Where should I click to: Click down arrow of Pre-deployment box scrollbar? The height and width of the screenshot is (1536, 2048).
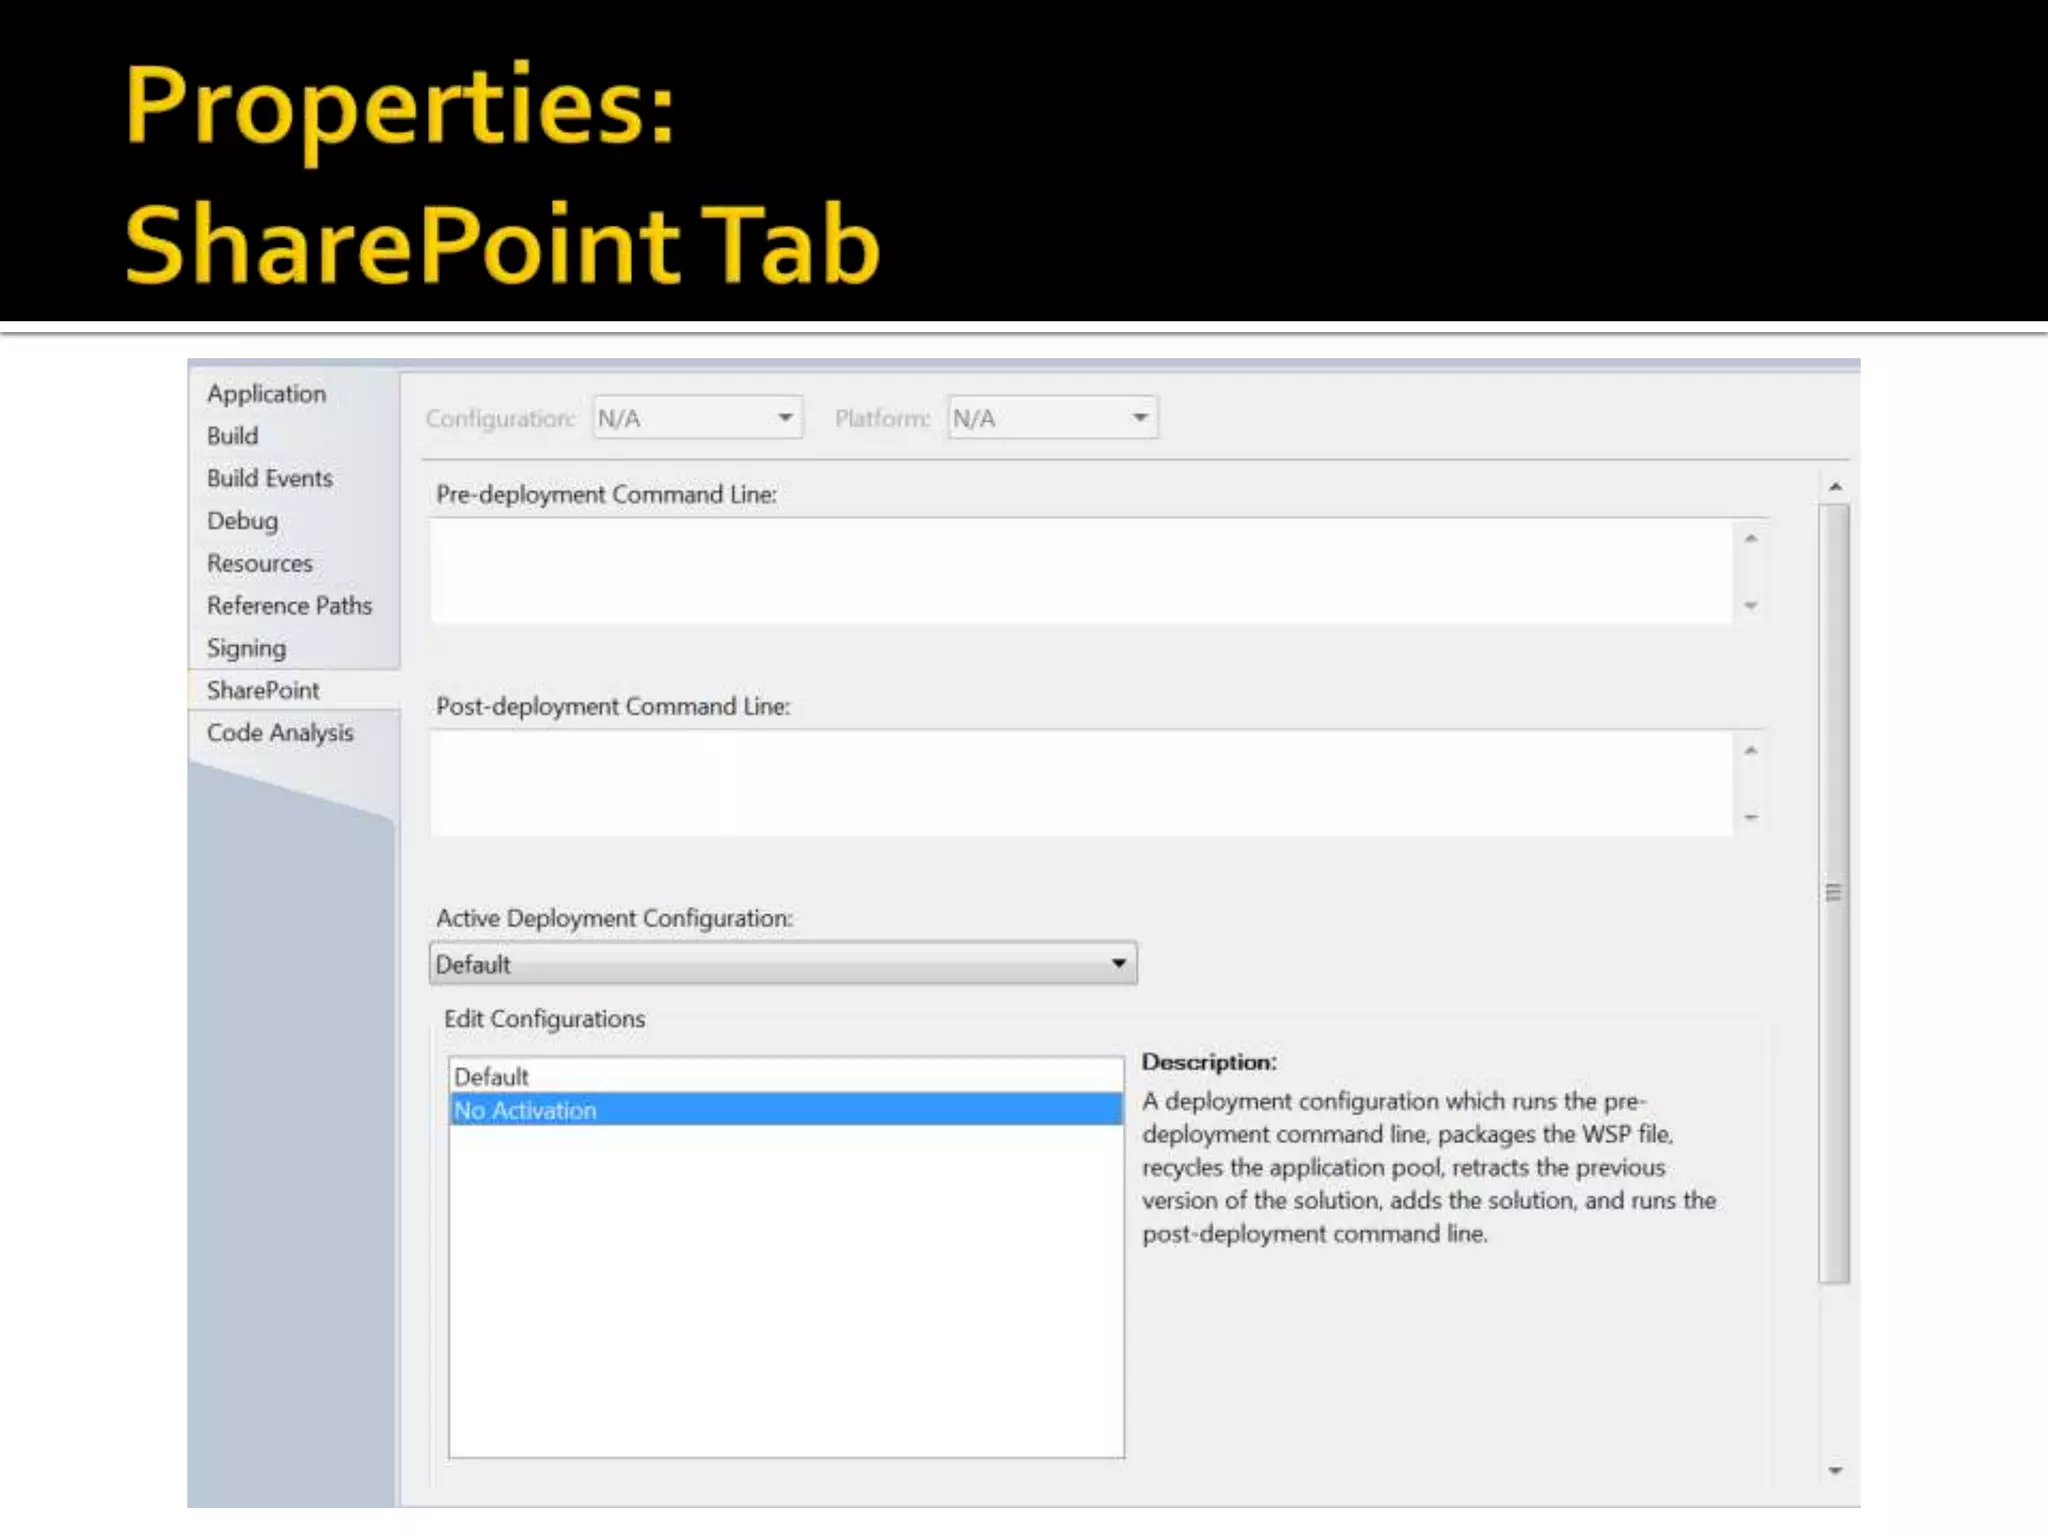point(1751,605)
